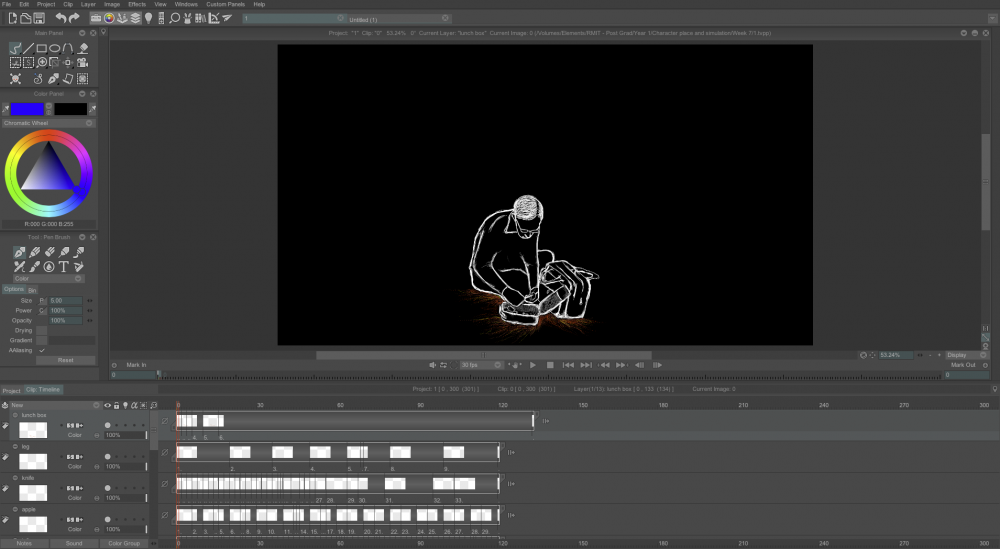Toggle the audio mute speaker icon
1000x549 pixels.
pyautogui.click(x=434, y=365)
